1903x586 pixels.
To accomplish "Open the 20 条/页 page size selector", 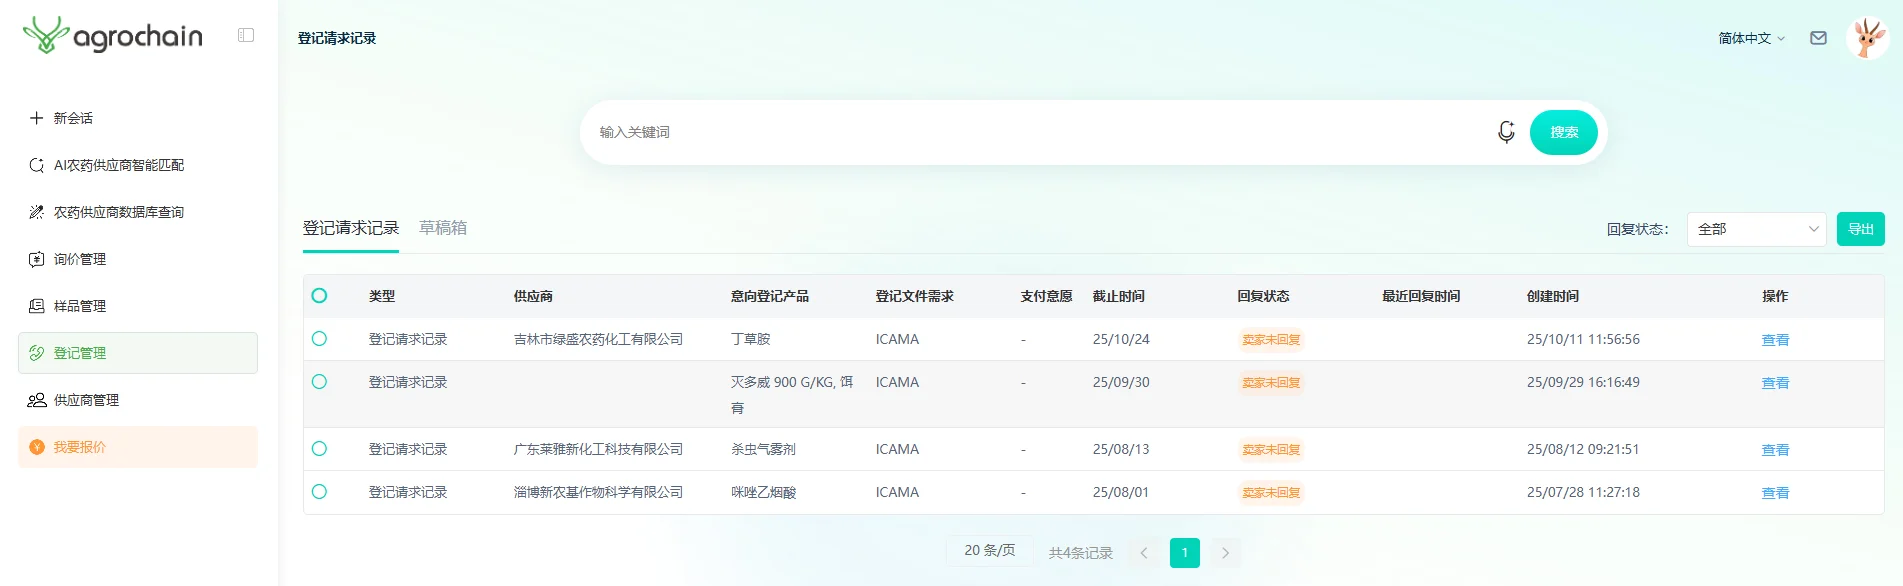I will coord(989,551).
